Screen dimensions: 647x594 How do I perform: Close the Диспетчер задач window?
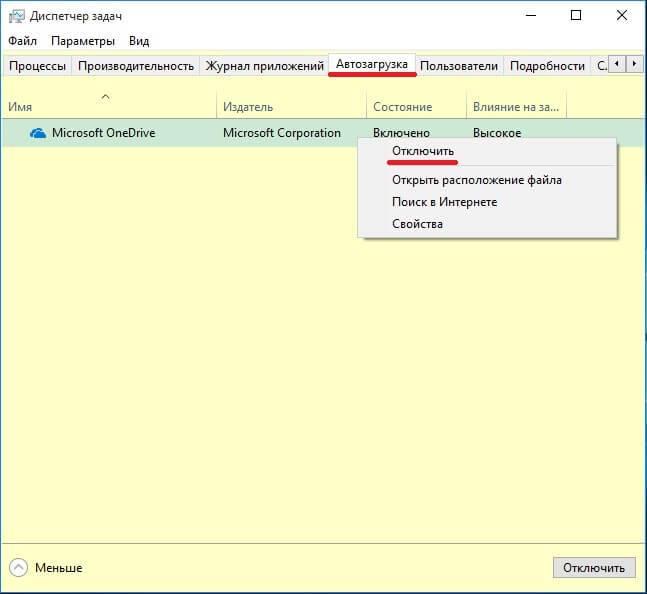point(622,16)
